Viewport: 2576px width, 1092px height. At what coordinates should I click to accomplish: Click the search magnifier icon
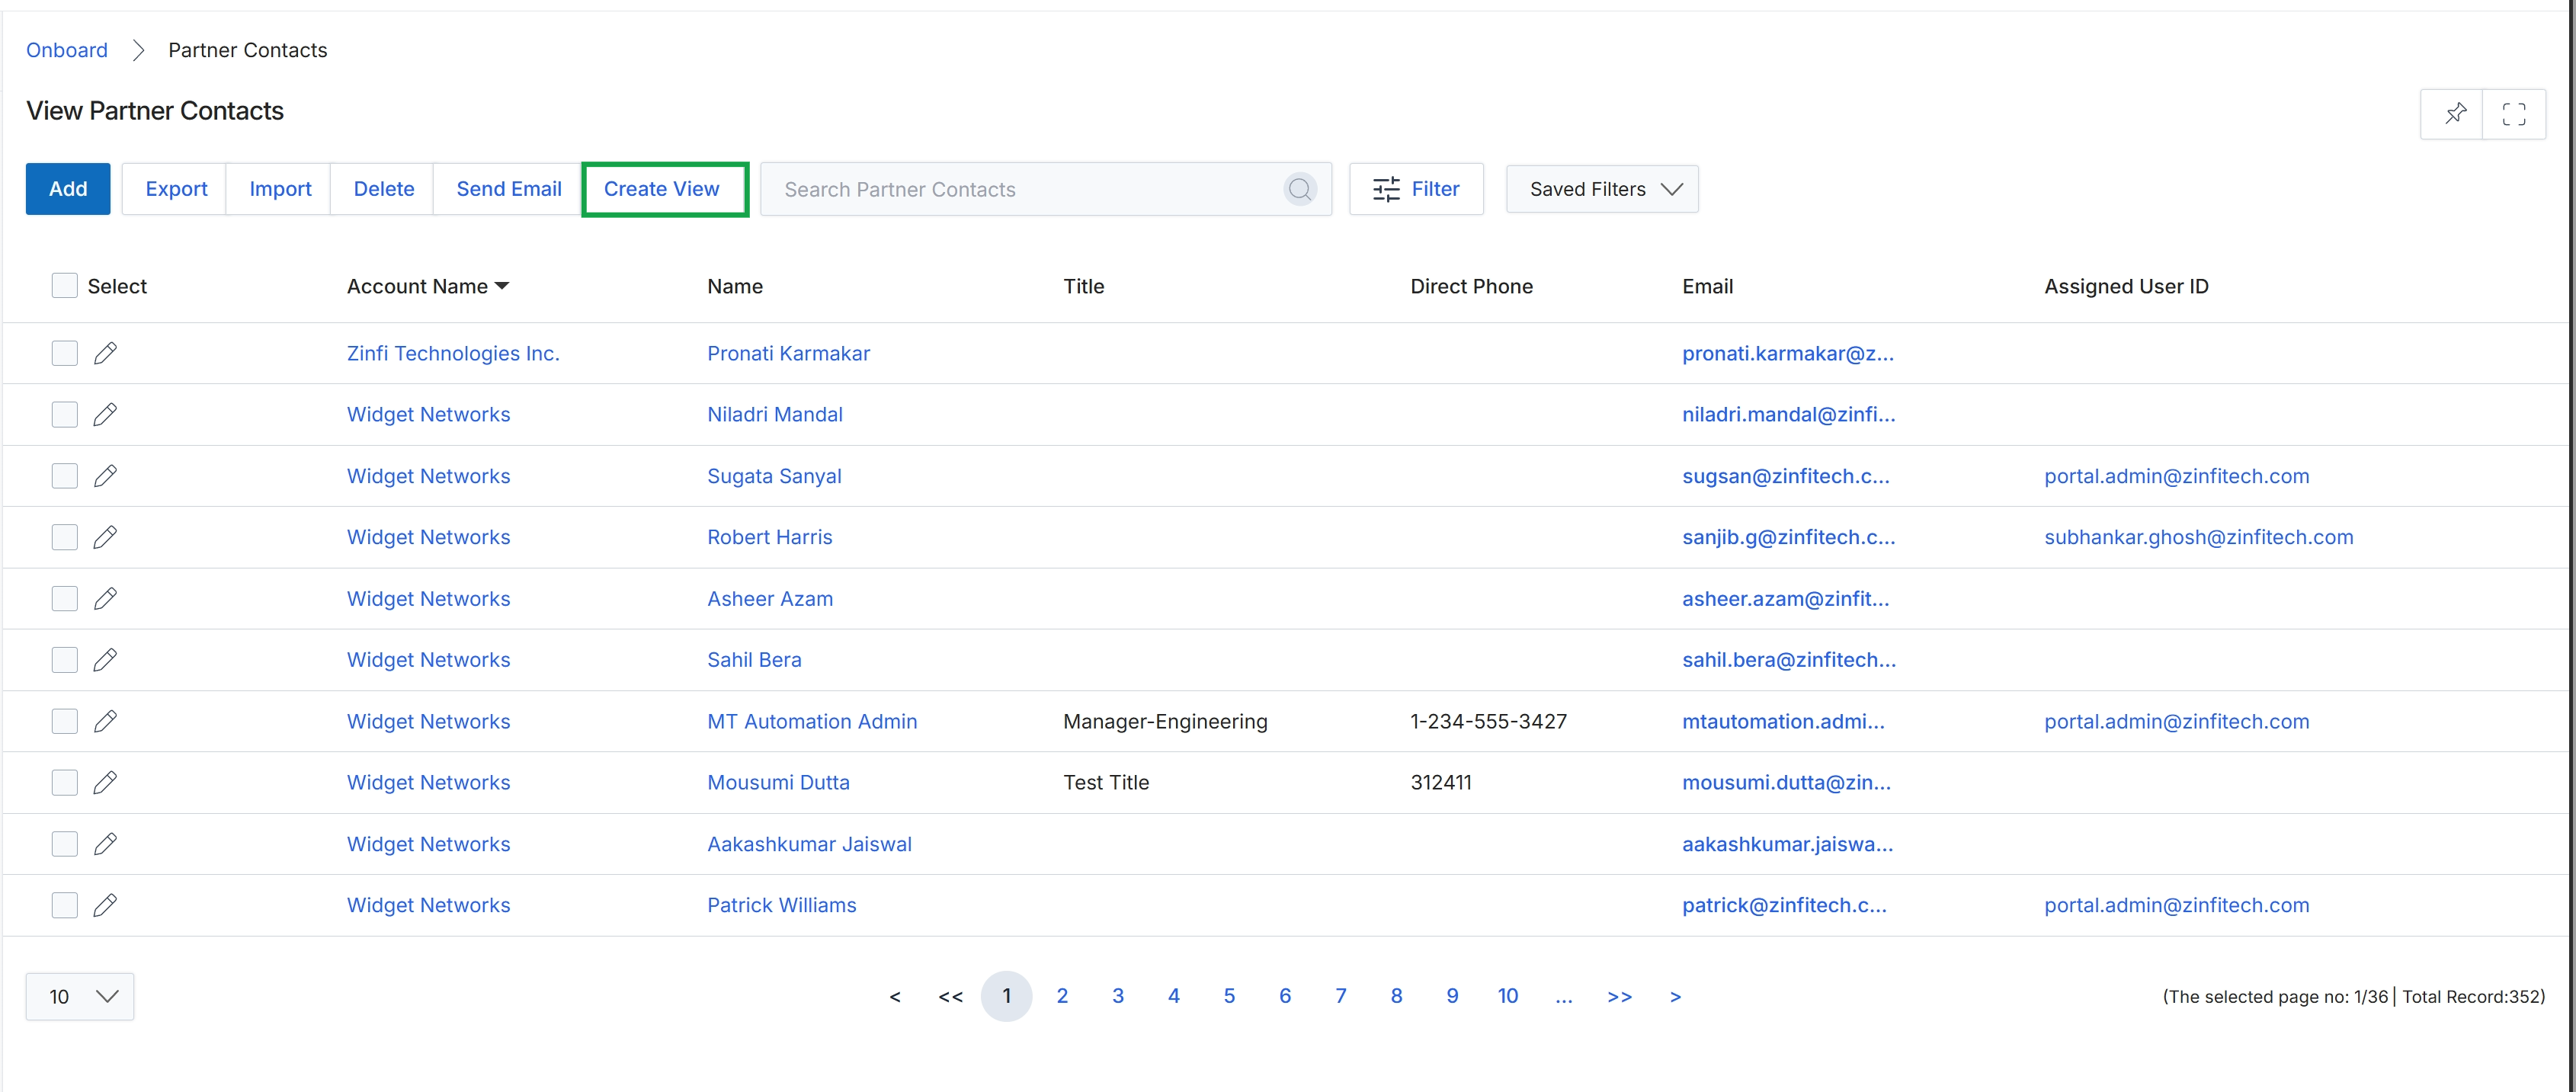[x=1299, y=189]
